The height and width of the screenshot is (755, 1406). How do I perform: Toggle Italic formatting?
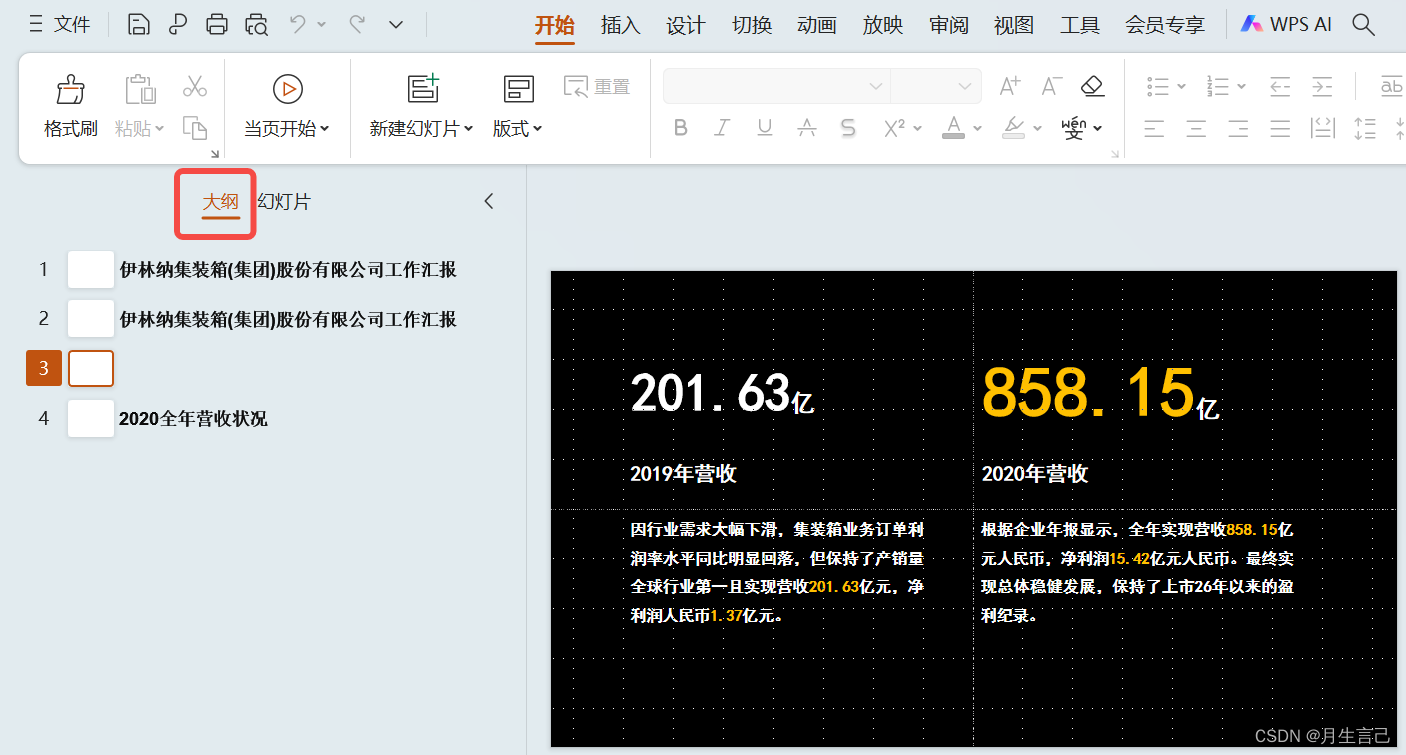coord(722,128)
